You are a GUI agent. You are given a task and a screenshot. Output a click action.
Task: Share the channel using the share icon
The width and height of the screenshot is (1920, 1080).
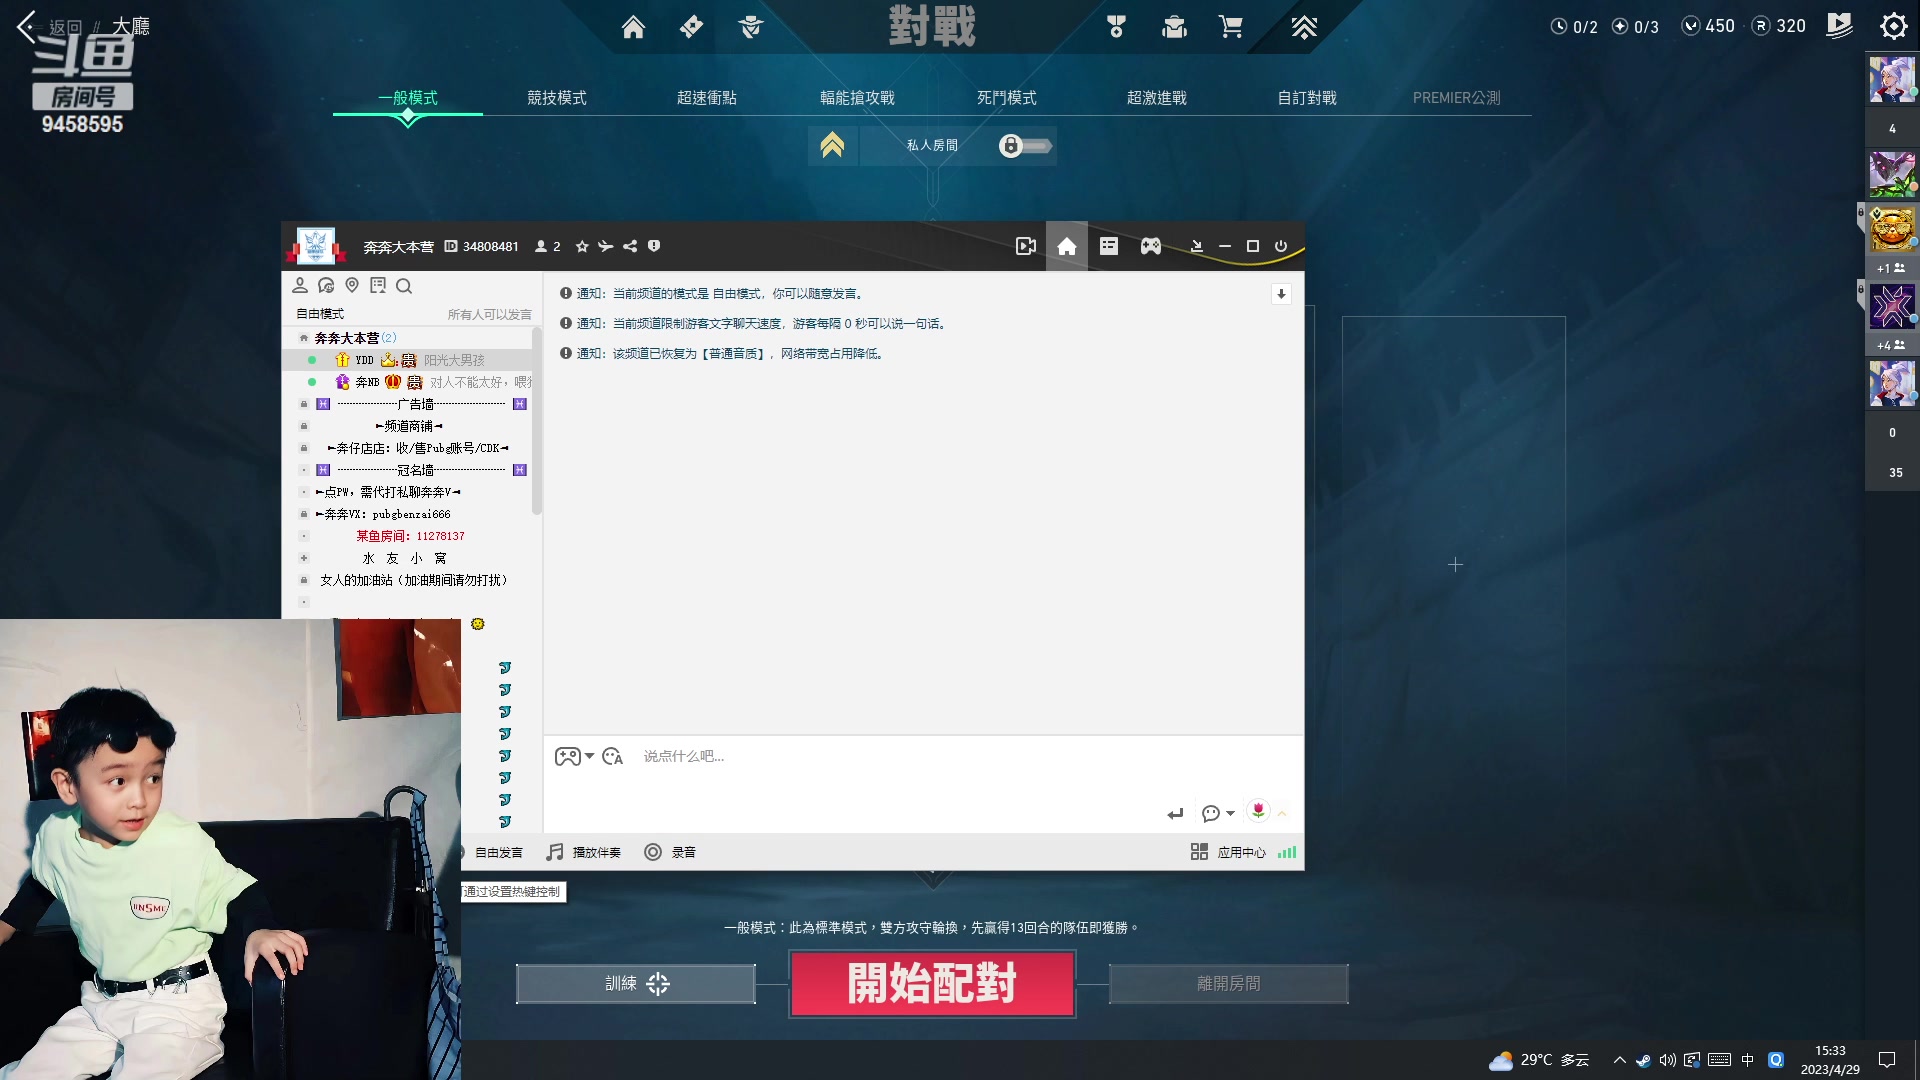(630, 246)
